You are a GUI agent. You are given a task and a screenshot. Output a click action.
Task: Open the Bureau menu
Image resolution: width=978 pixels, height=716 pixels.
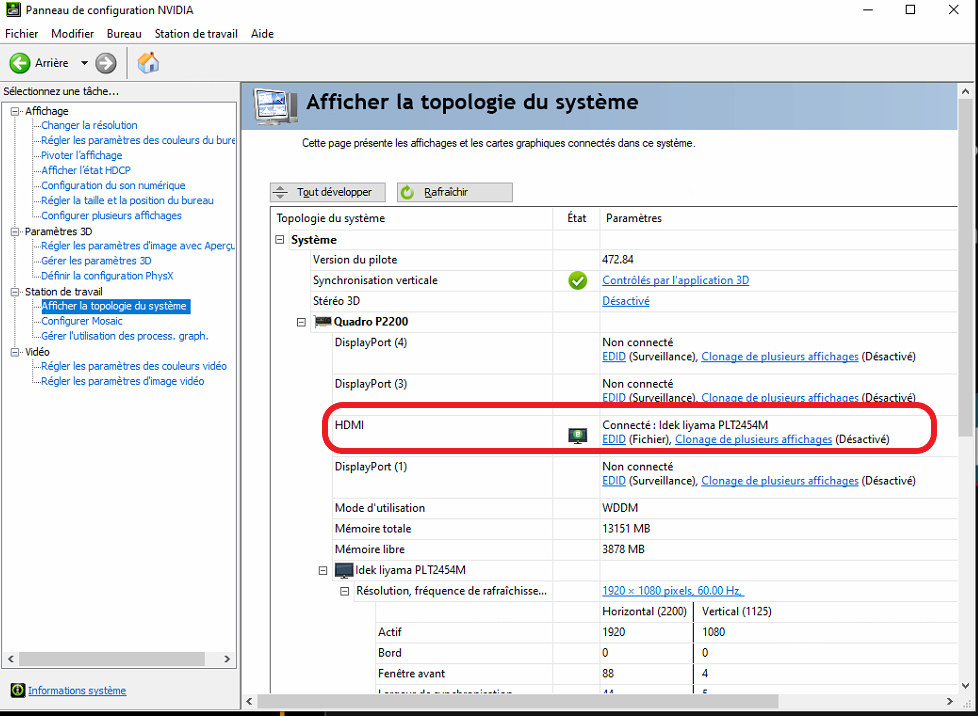click(124, 34)
